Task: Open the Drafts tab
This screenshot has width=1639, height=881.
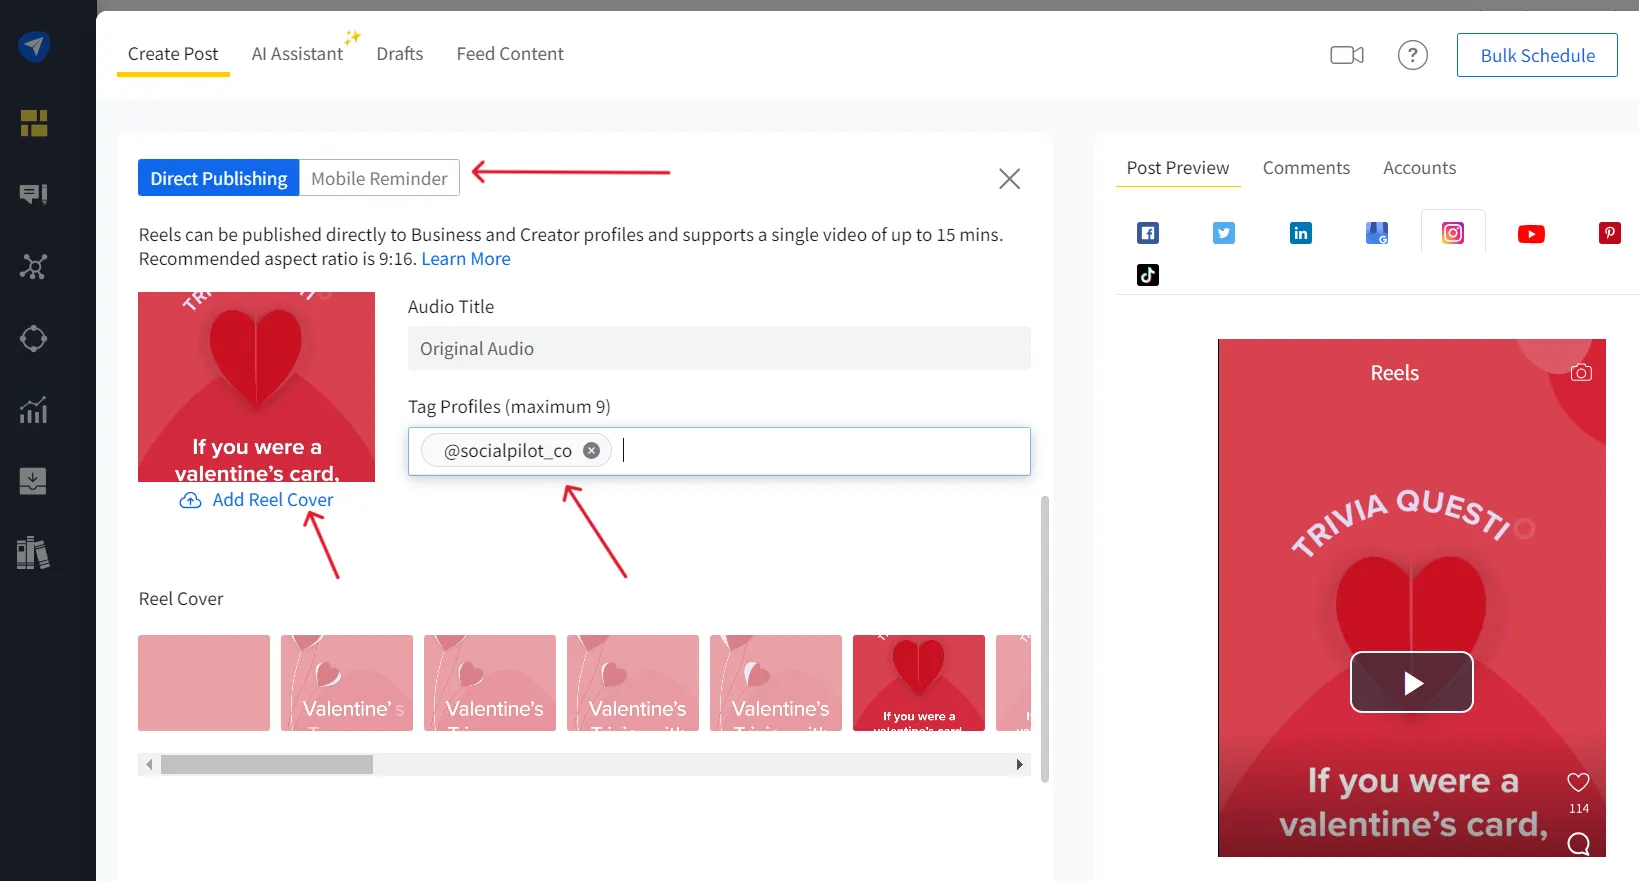Action: 400,54
